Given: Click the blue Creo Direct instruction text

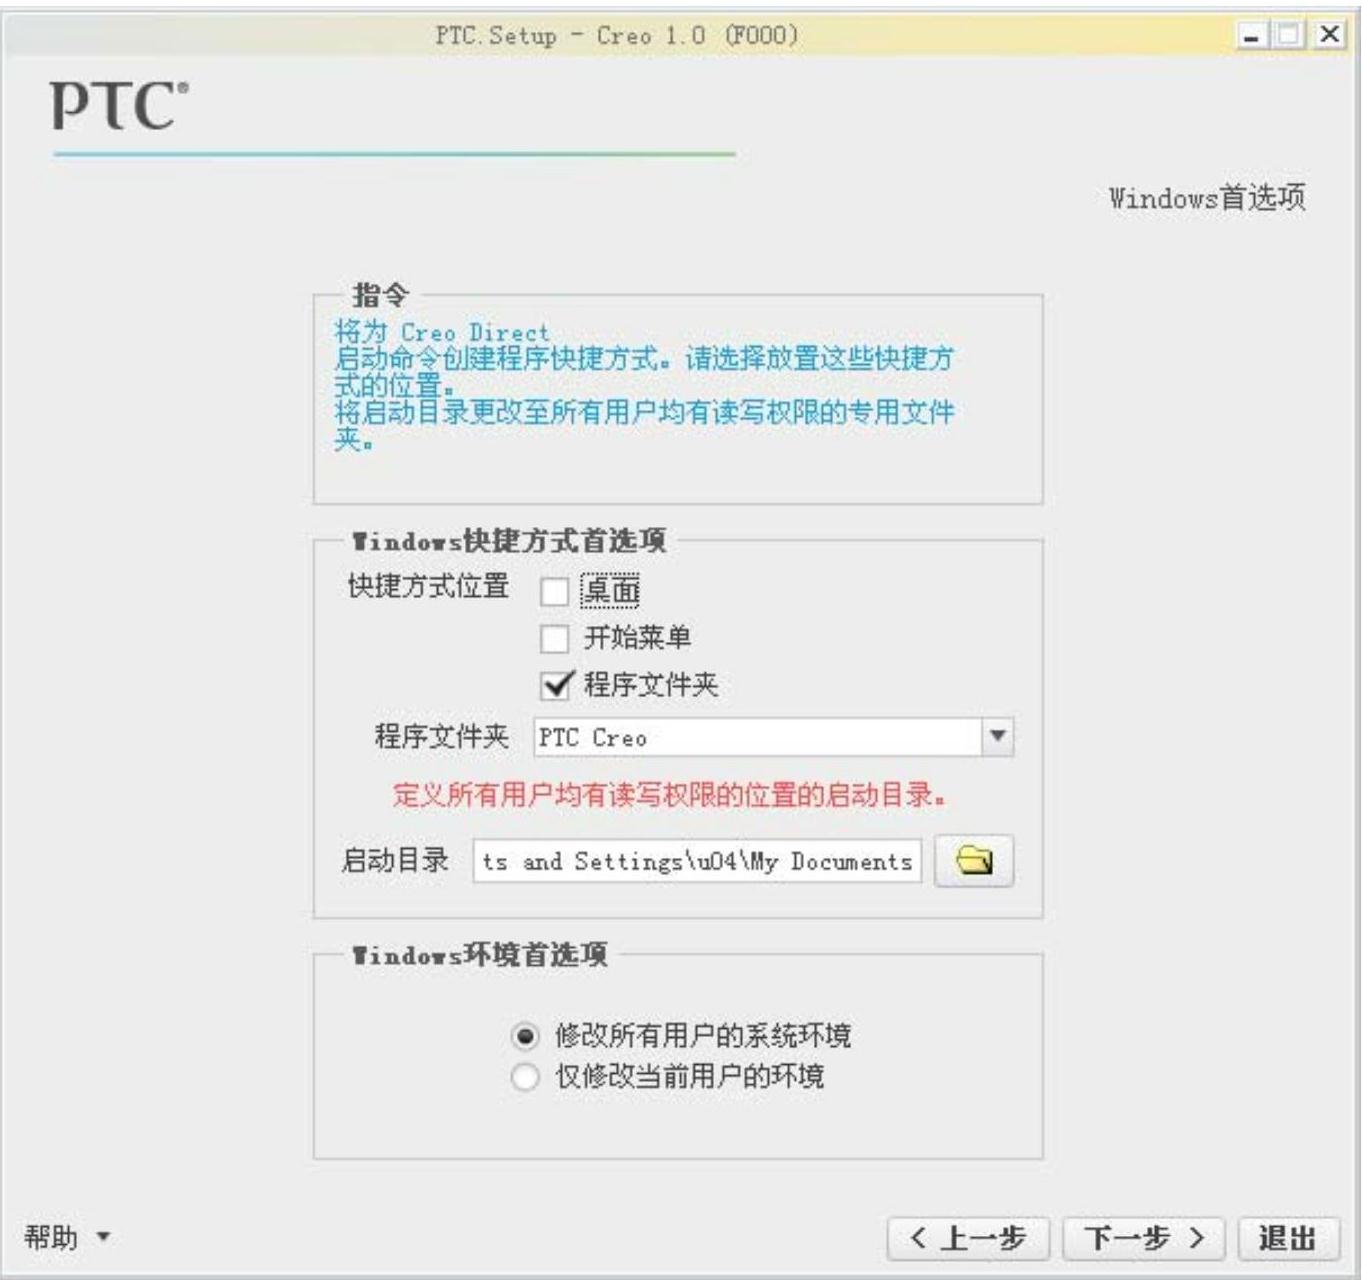Looking at the screenshot, I should coord(644,385).
